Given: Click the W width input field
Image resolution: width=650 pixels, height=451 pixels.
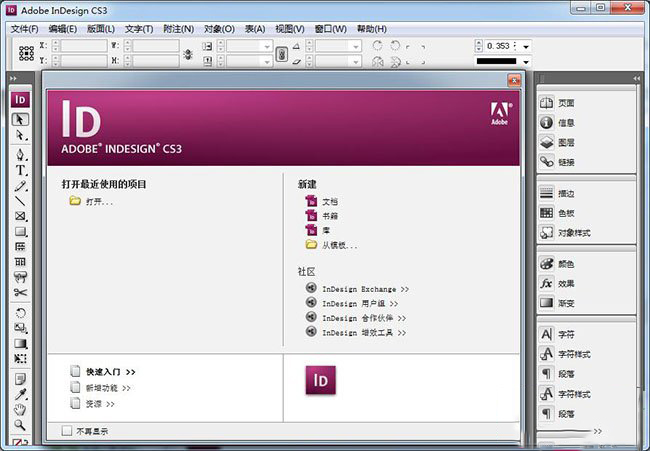Looking at the screenshot, I should [156, 46].
